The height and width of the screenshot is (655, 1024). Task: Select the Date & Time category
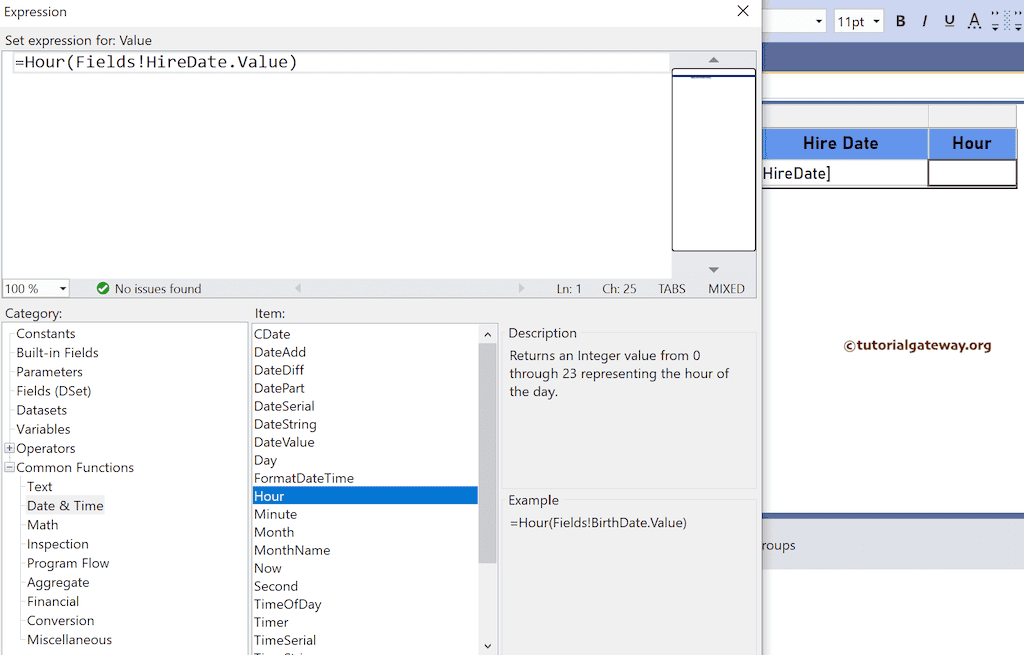tap(64, 505)
